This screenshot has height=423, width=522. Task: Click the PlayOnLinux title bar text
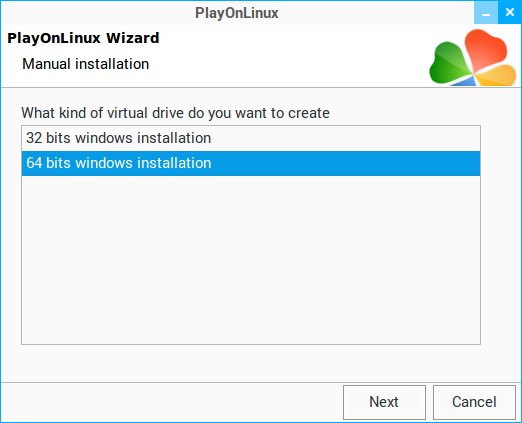[237, 13]
